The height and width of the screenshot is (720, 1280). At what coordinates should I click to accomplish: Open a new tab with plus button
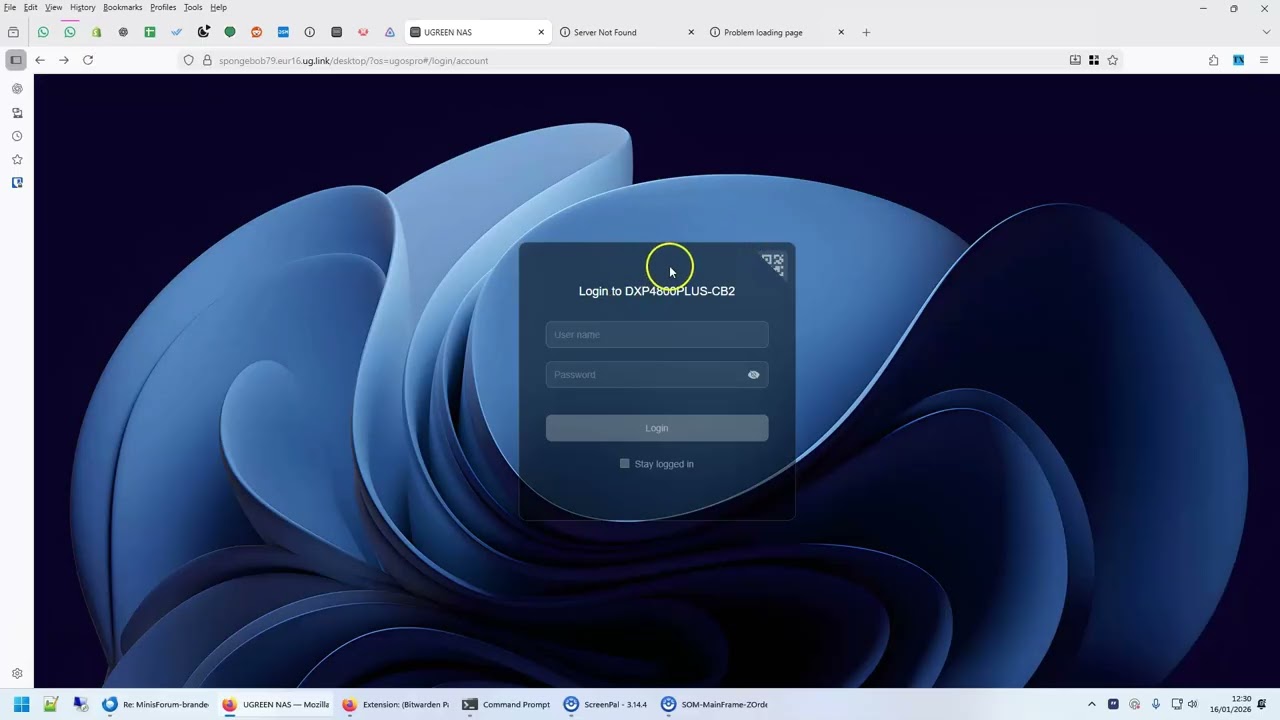click(x=866, y=32)
